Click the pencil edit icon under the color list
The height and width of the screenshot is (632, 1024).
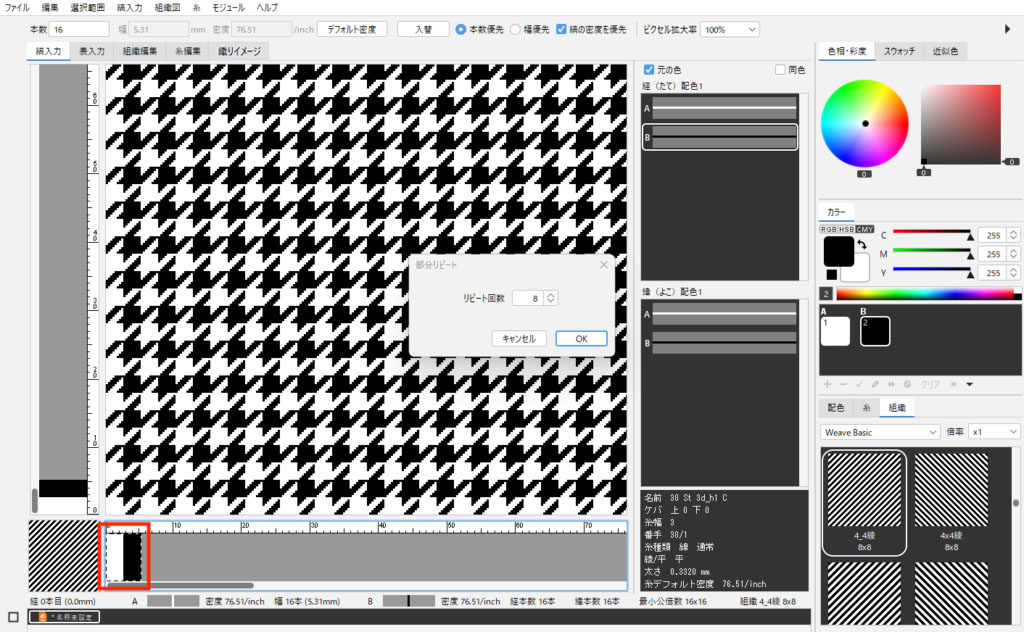(875, 384)
